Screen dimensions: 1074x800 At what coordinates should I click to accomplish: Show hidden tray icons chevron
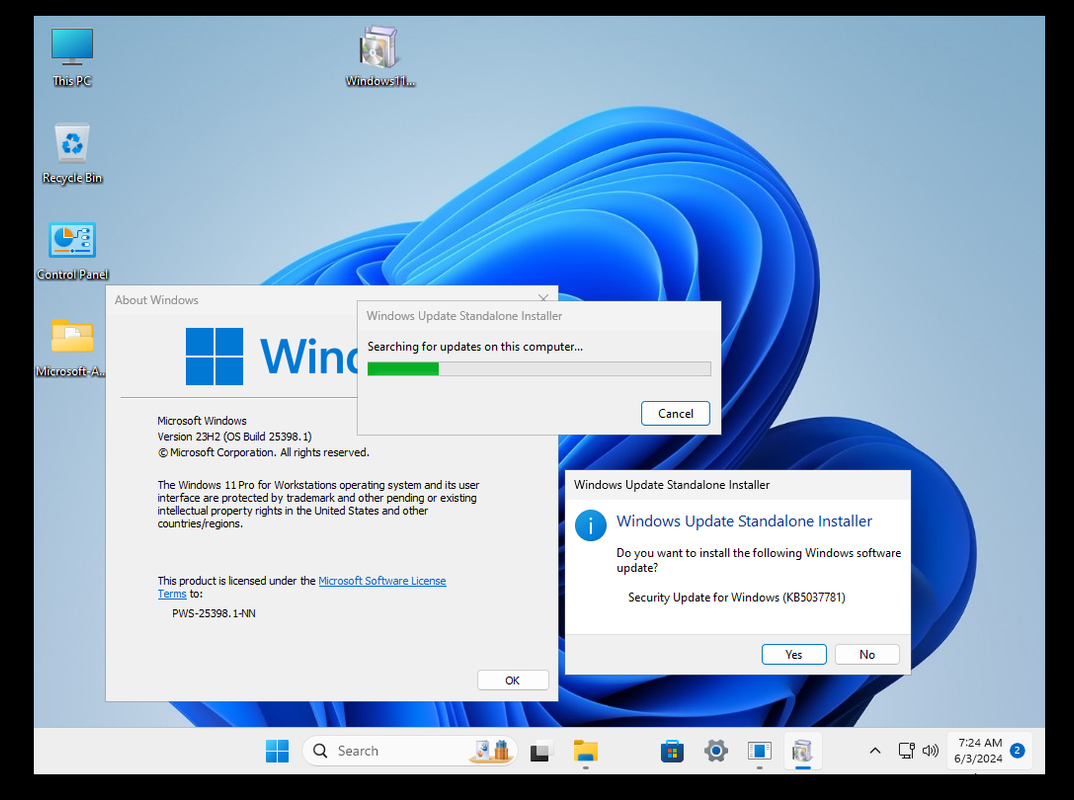point(875,751)
